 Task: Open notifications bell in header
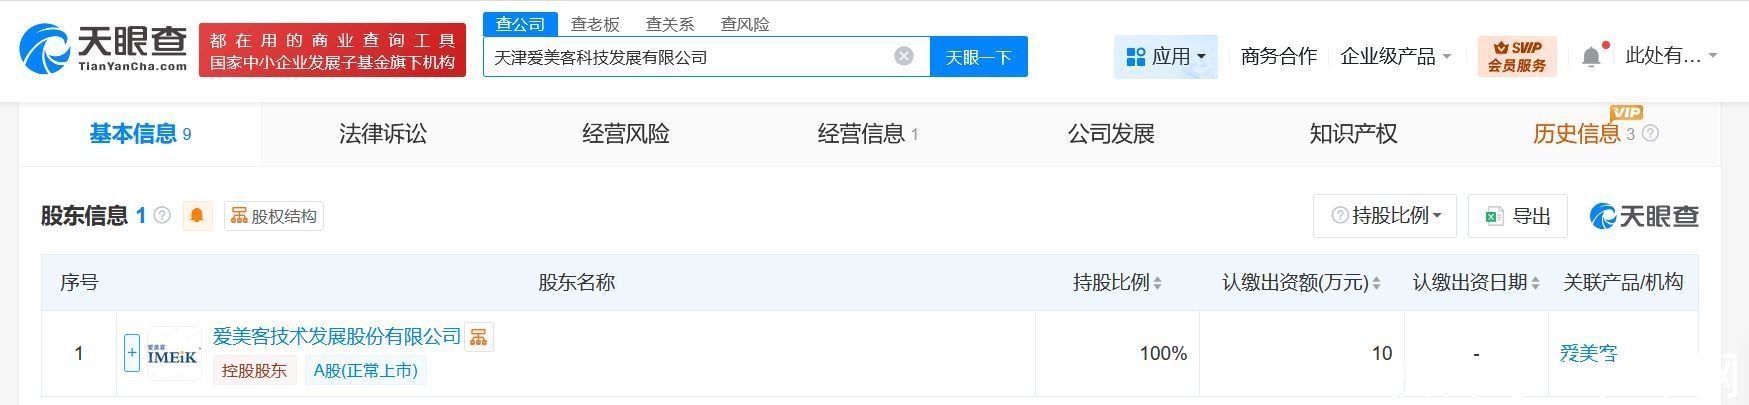click(x=1591, y=57)
